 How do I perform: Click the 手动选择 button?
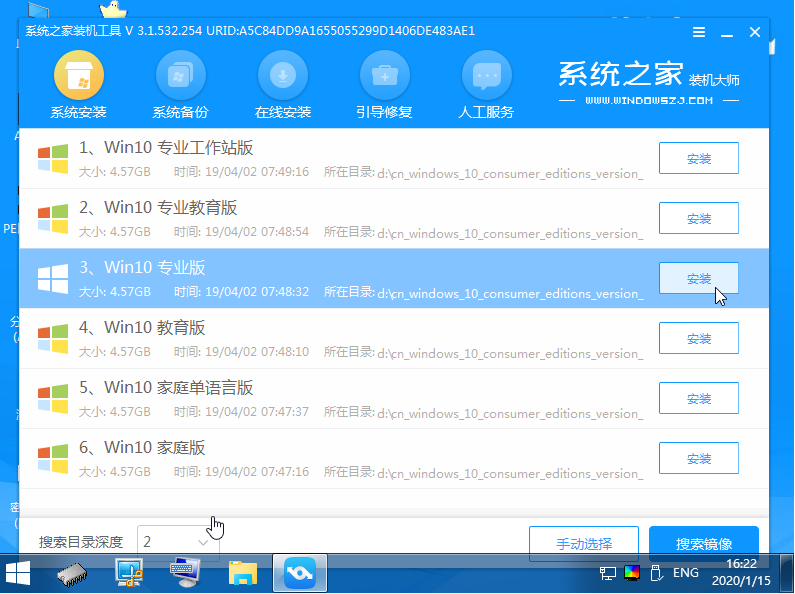584,543
